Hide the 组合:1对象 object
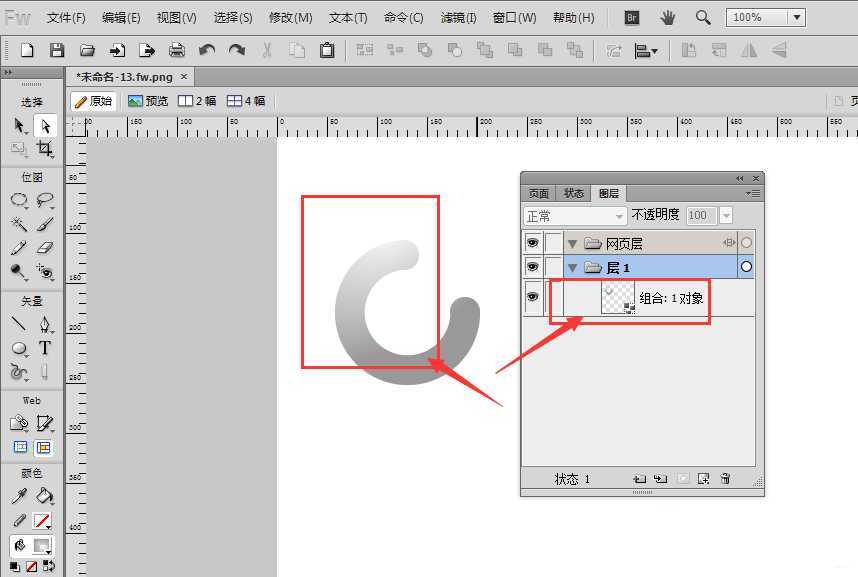Screen dimensions: 858x577 [533, 296]
